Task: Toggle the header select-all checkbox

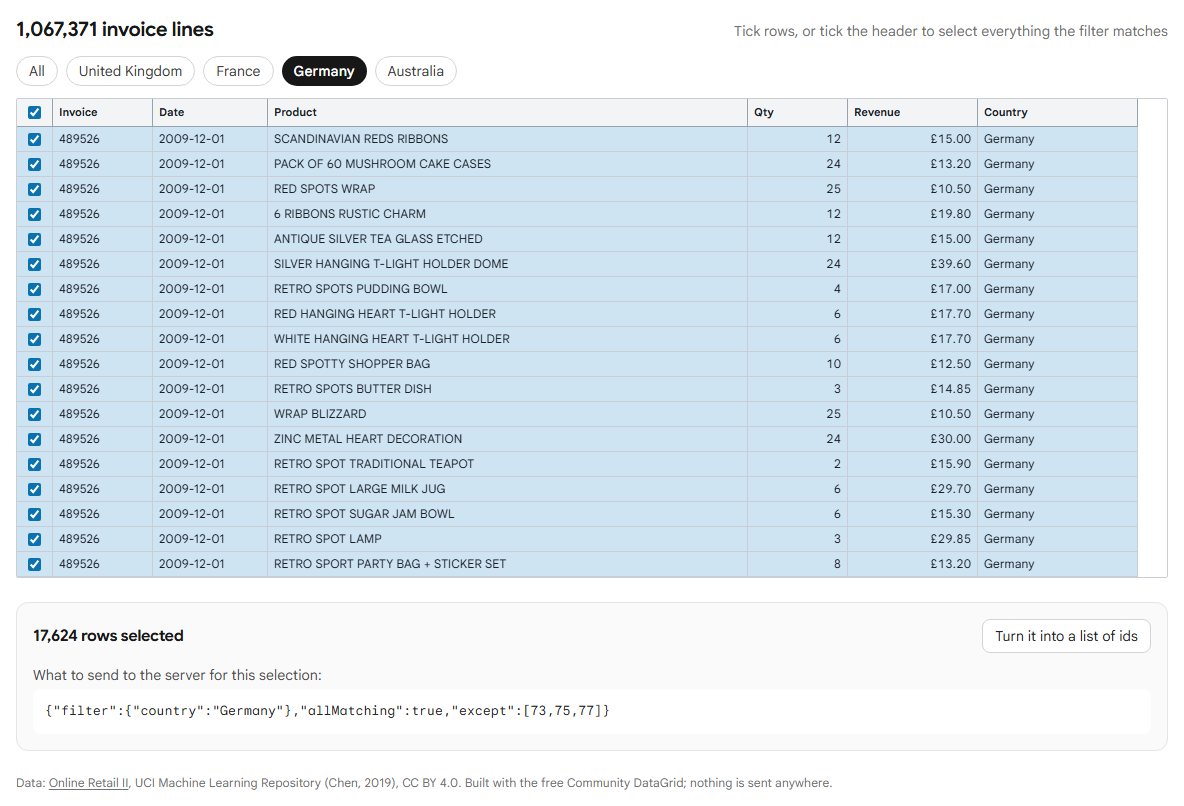Action: [x=34, y=113]
